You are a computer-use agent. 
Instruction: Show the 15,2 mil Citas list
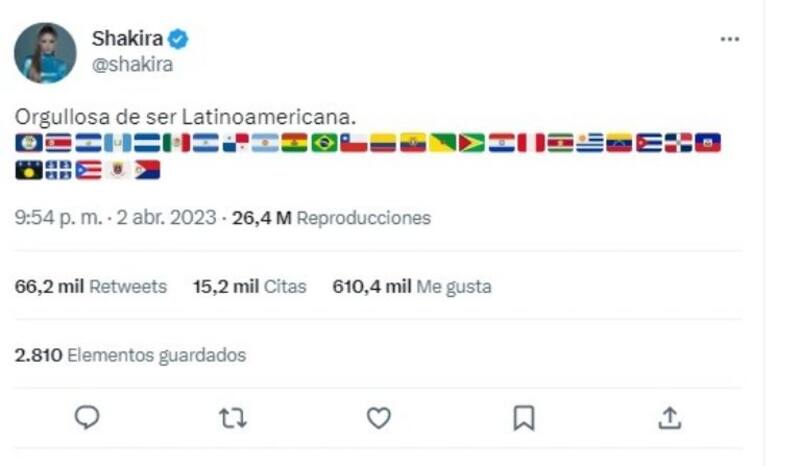pos(249,287)
